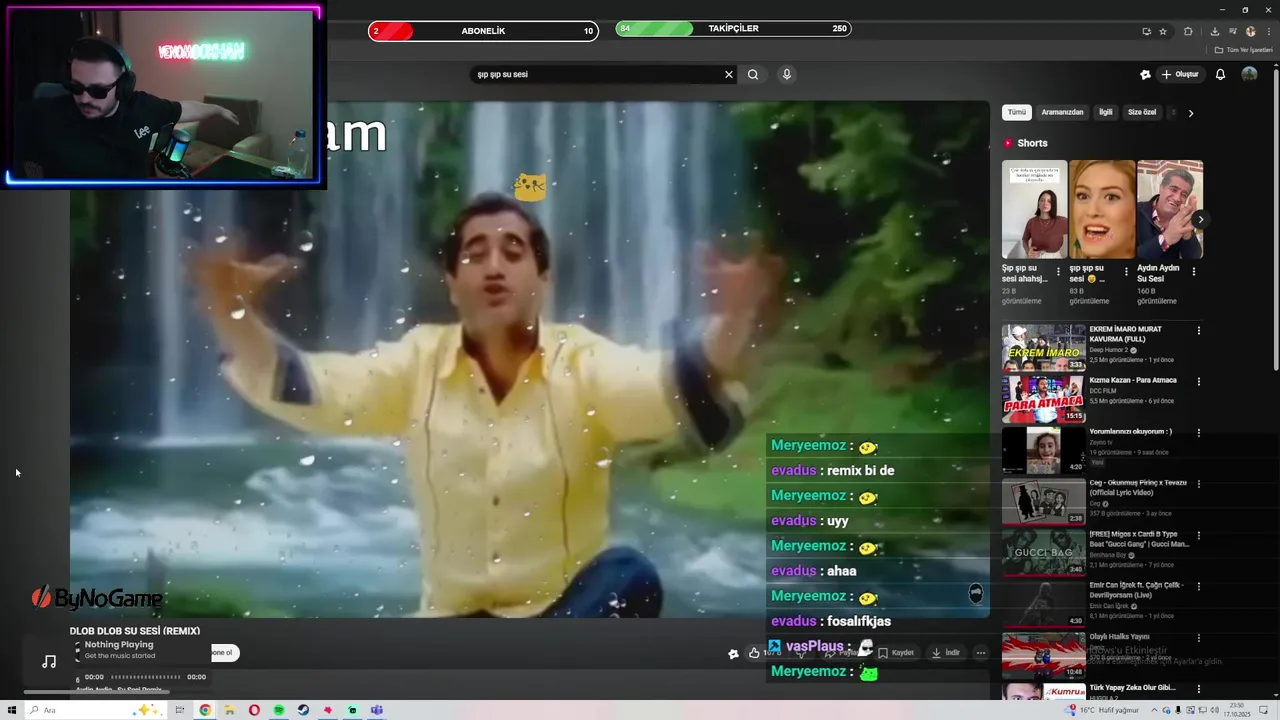Click the Windows Start button

click(10, 710)
